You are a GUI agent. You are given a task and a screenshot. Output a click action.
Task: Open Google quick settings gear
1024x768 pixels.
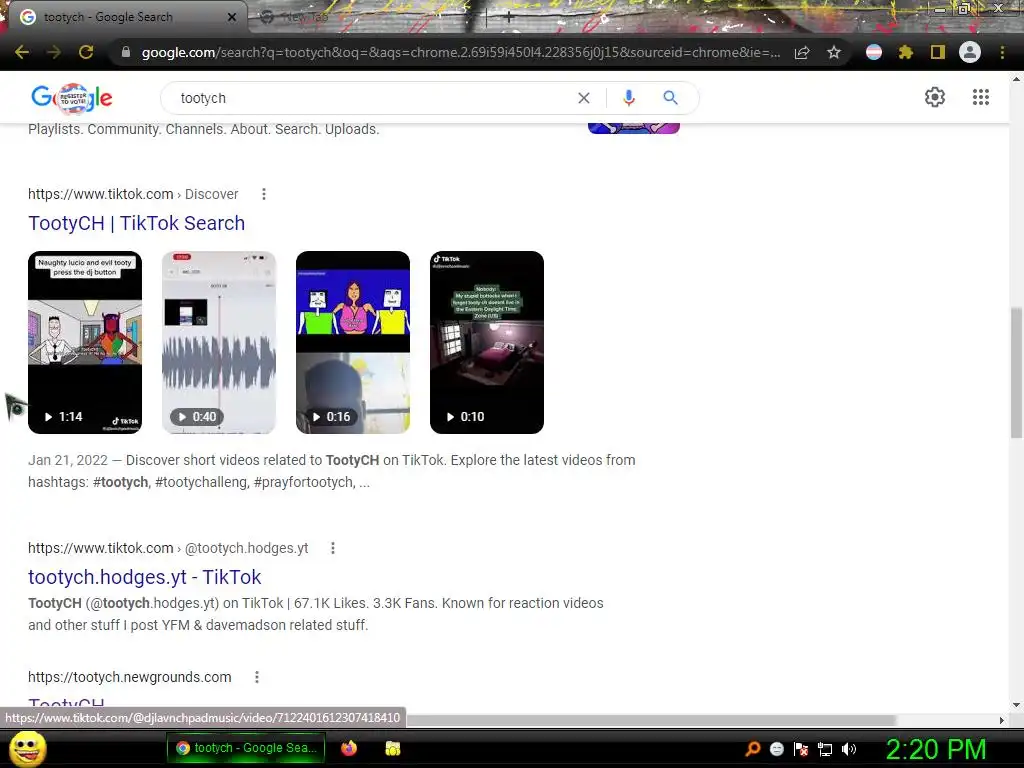pos(935,97)
